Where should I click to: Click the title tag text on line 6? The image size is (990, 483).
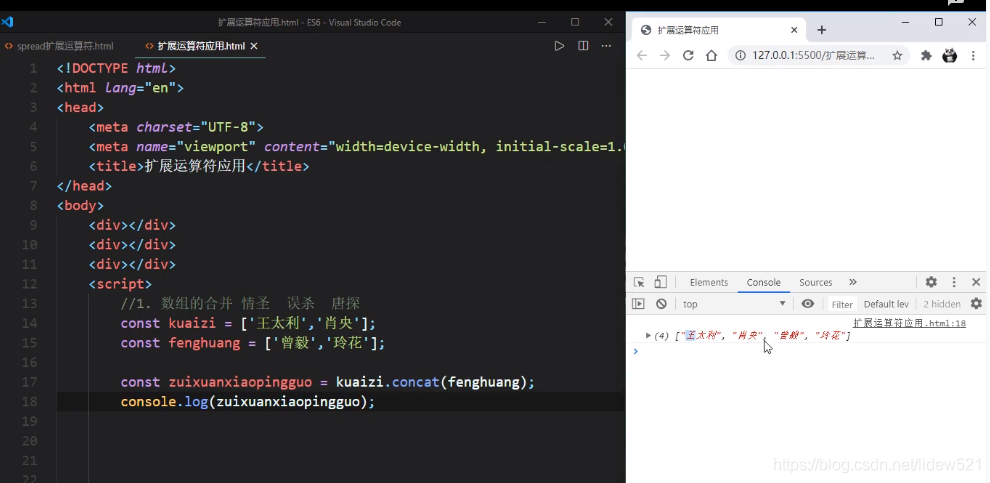194,167
